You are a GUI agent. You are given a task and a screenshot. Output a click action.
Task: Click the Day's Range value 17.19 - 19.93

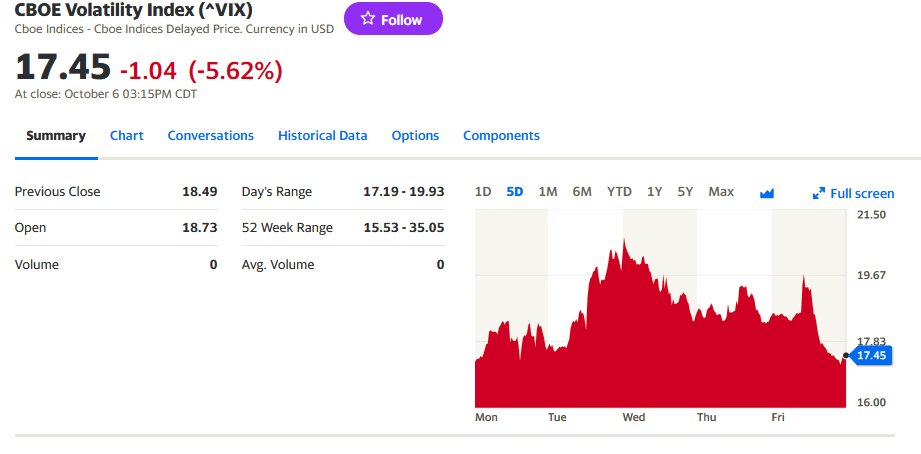[x=404, y=191]
